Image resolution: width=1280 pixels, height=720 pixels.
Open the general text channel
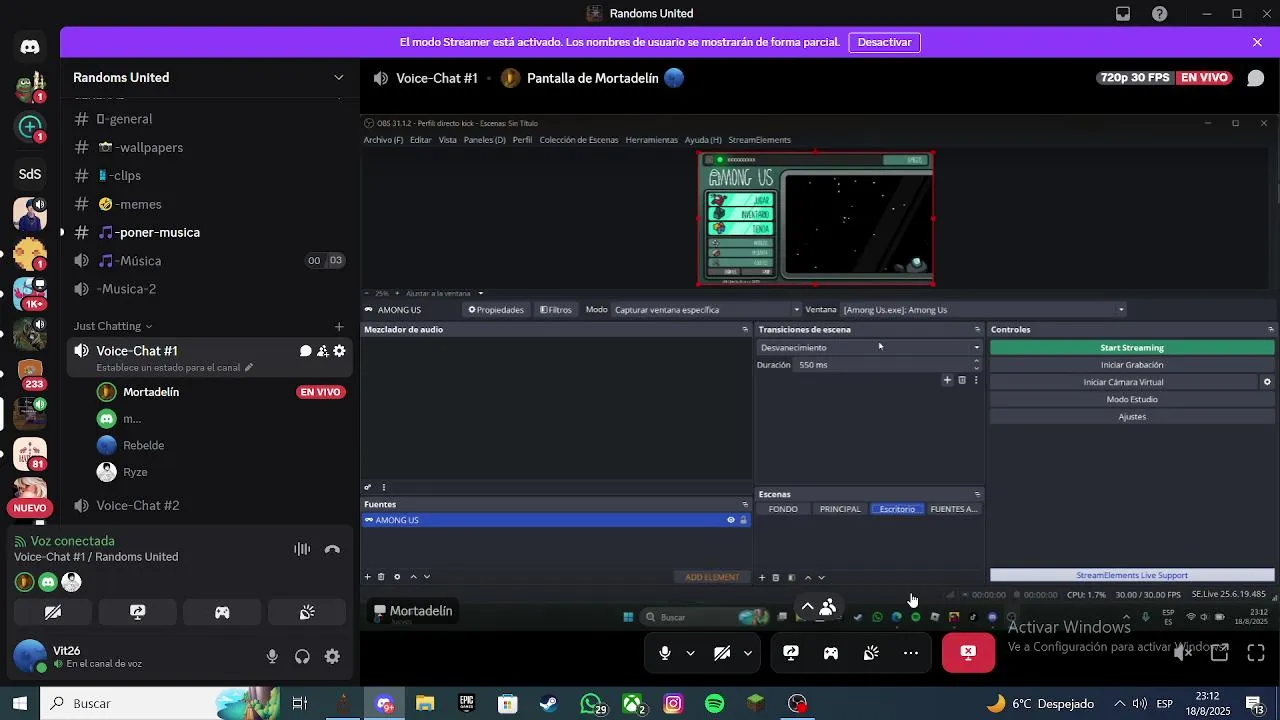210,119
